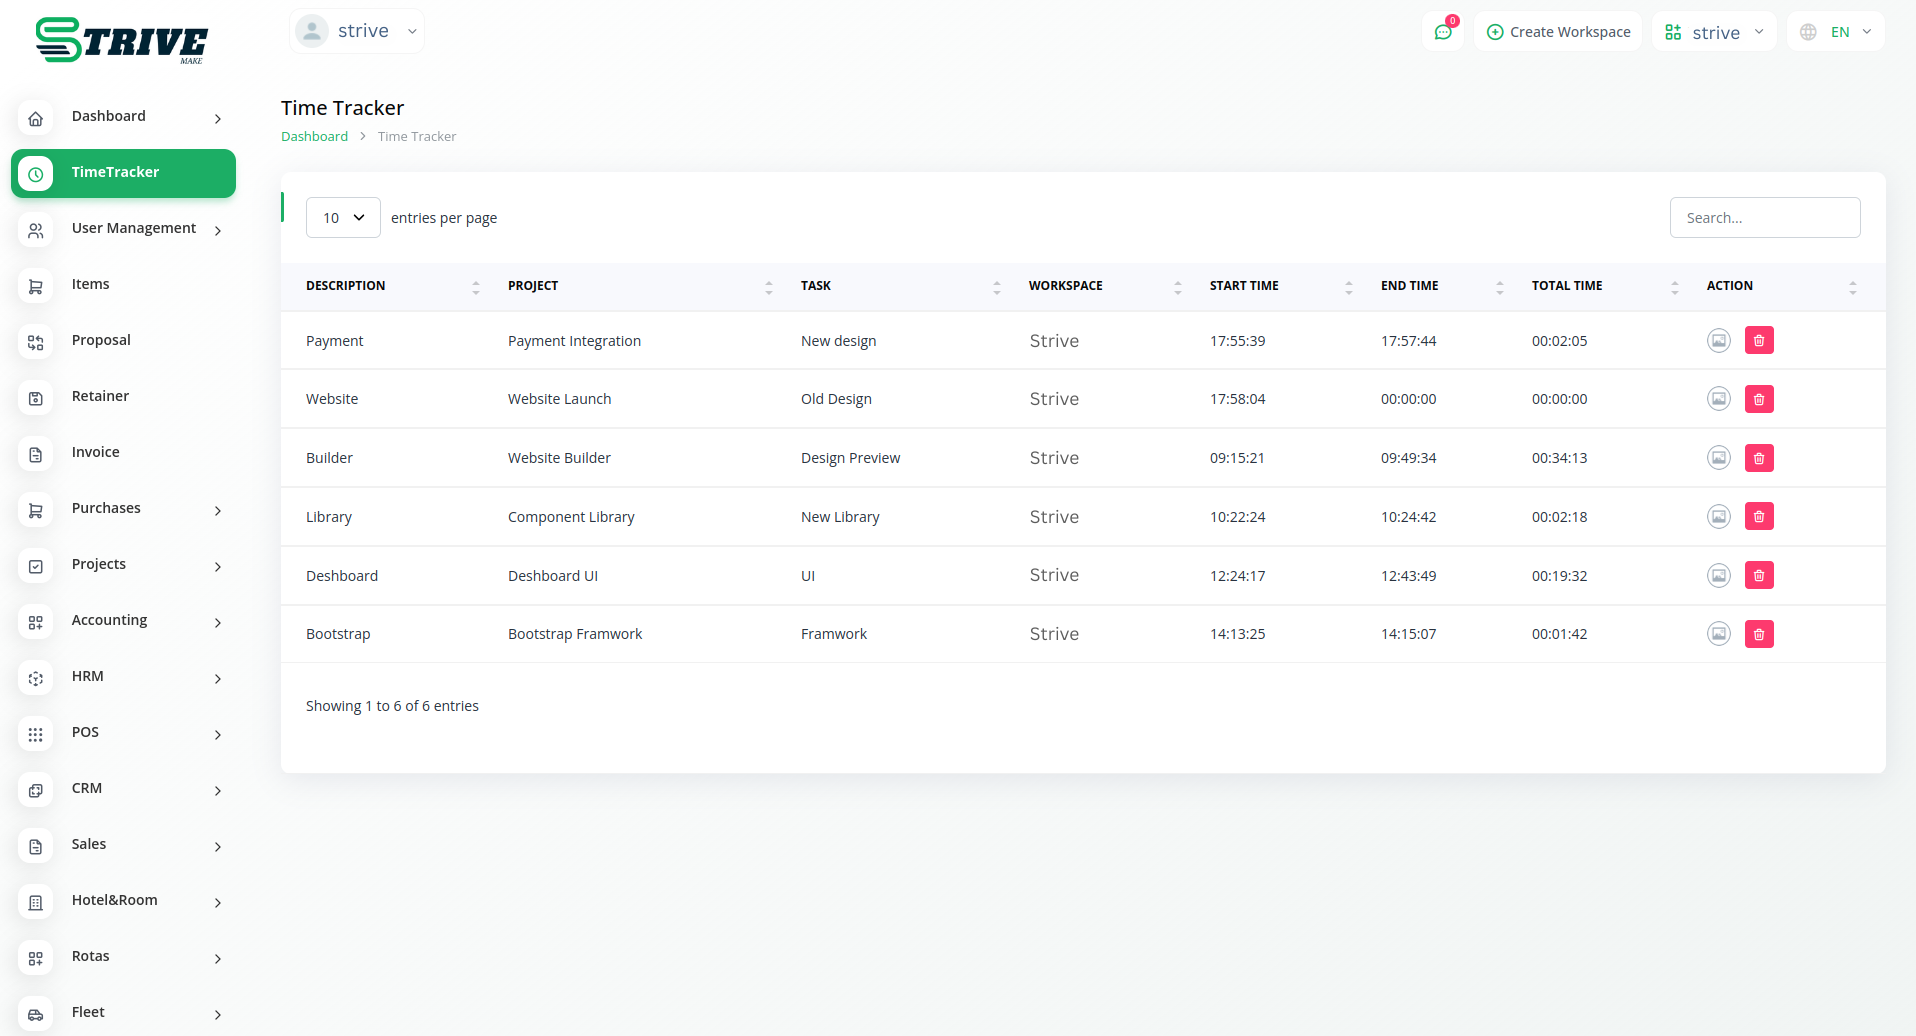View image for Deshboard entry
The image size is (1916, 1036).
pyautogui.click(x=1718, y=576)
